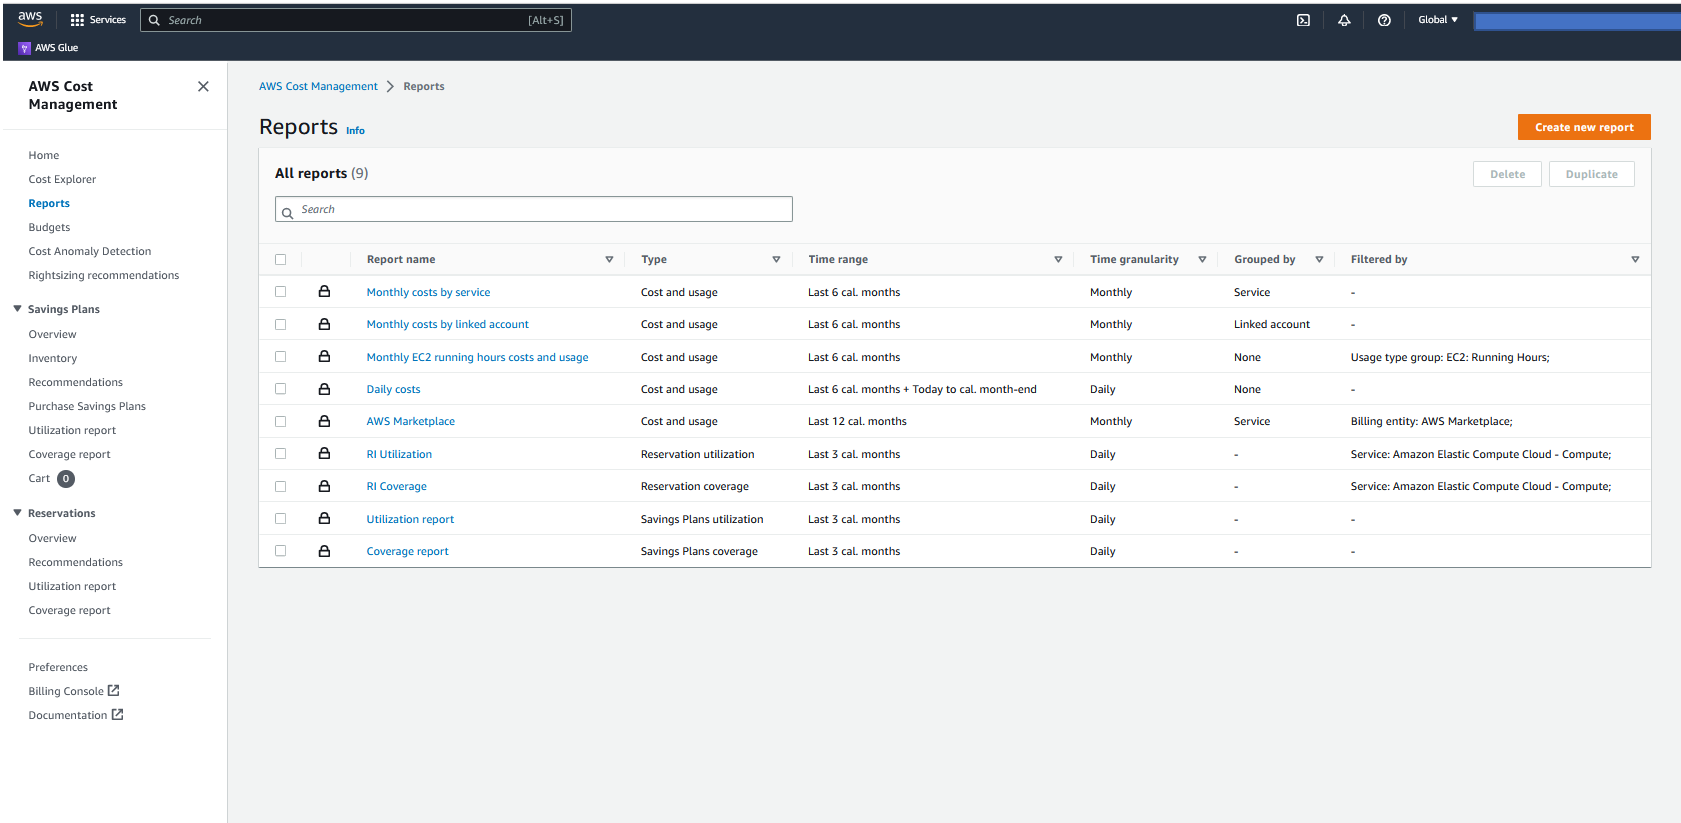This screenshot has height=823, width=1681.
Task: Click lock icon for Daily costs row
Action: coord(324,389)
